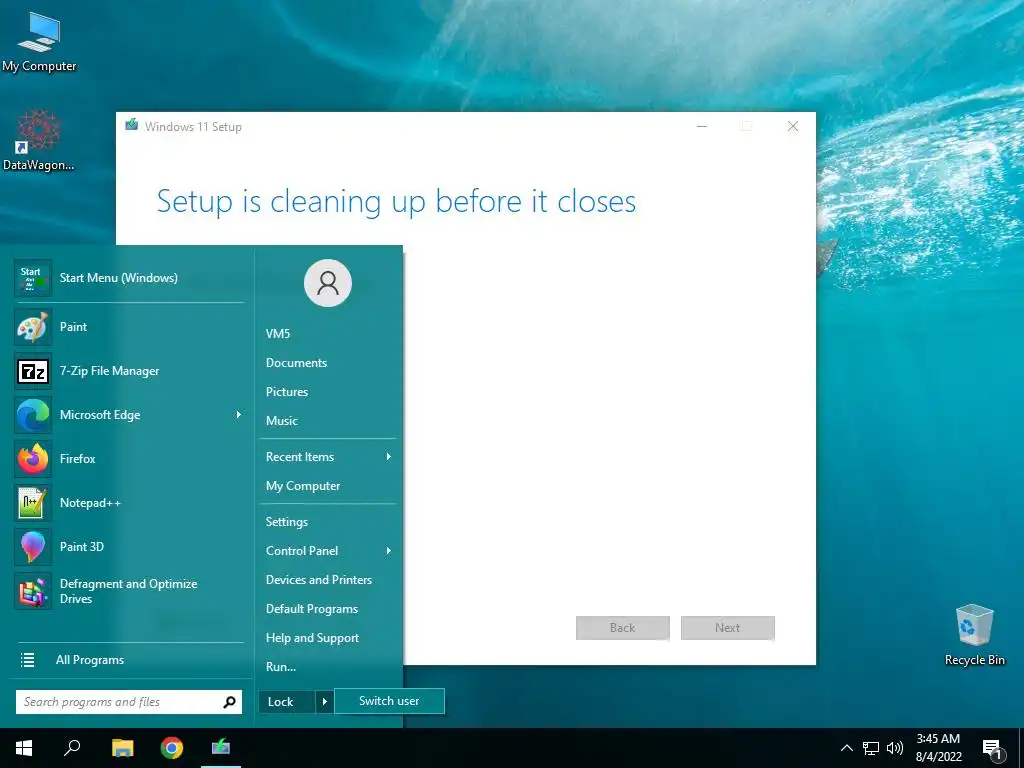Click the Windows Start button on taskbar
The height and width of the screenshot is (768, 1024).
[x=24, y=748]
